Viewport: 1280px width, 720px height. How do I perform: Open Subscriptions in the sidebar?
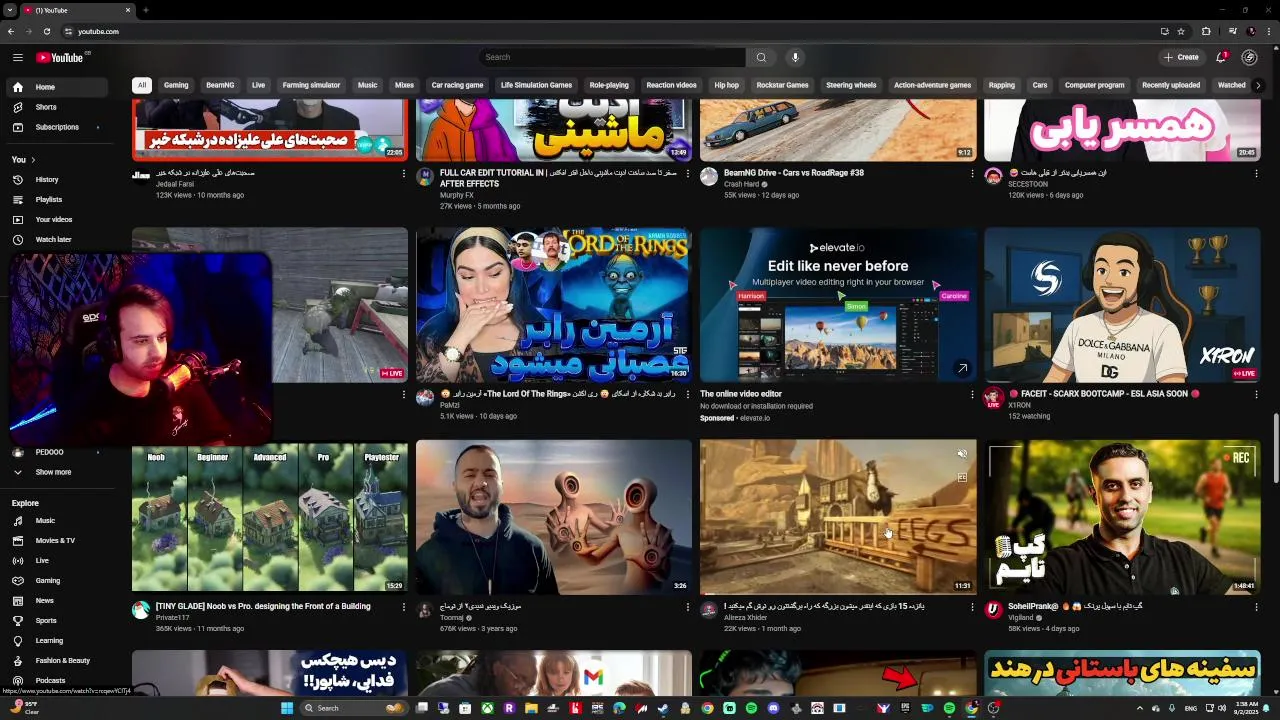(58, 127)
